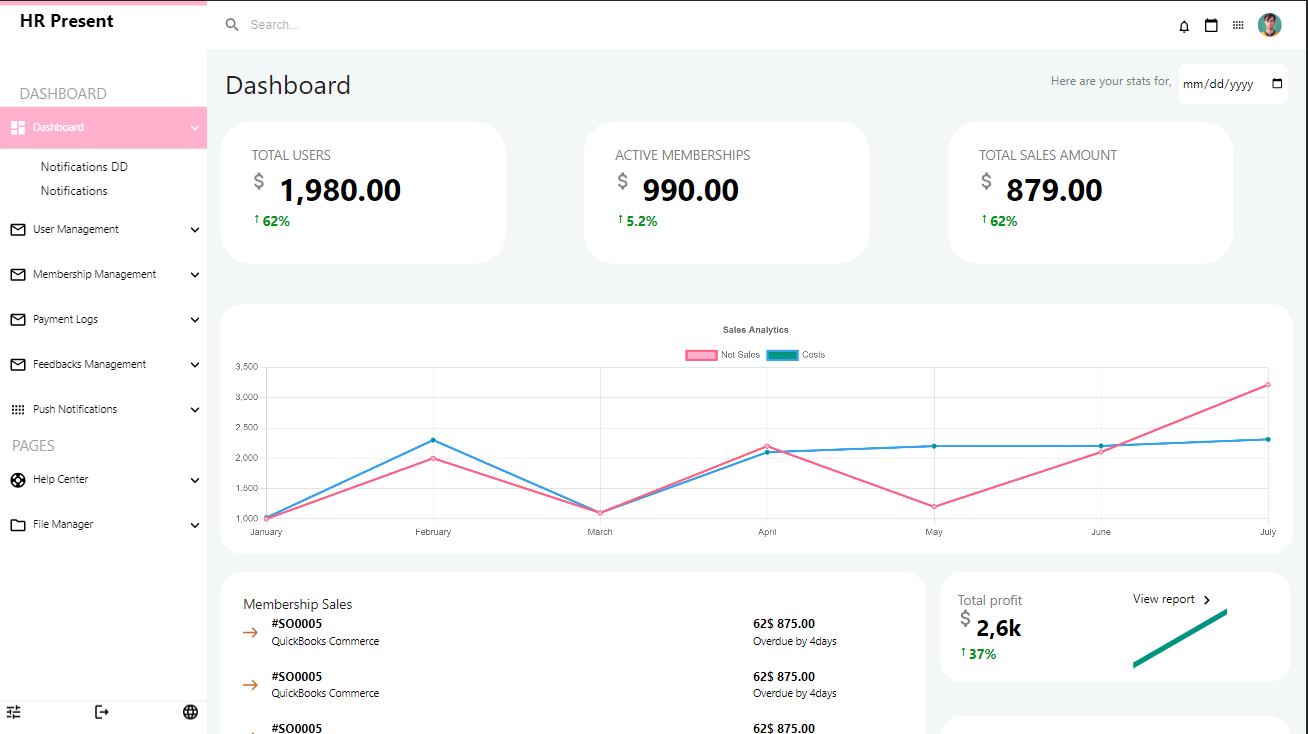The height and width of the screenshot is (734, 1308).
Task: Click the Active Memberships 990.00 value
Action: click(691, 190)
